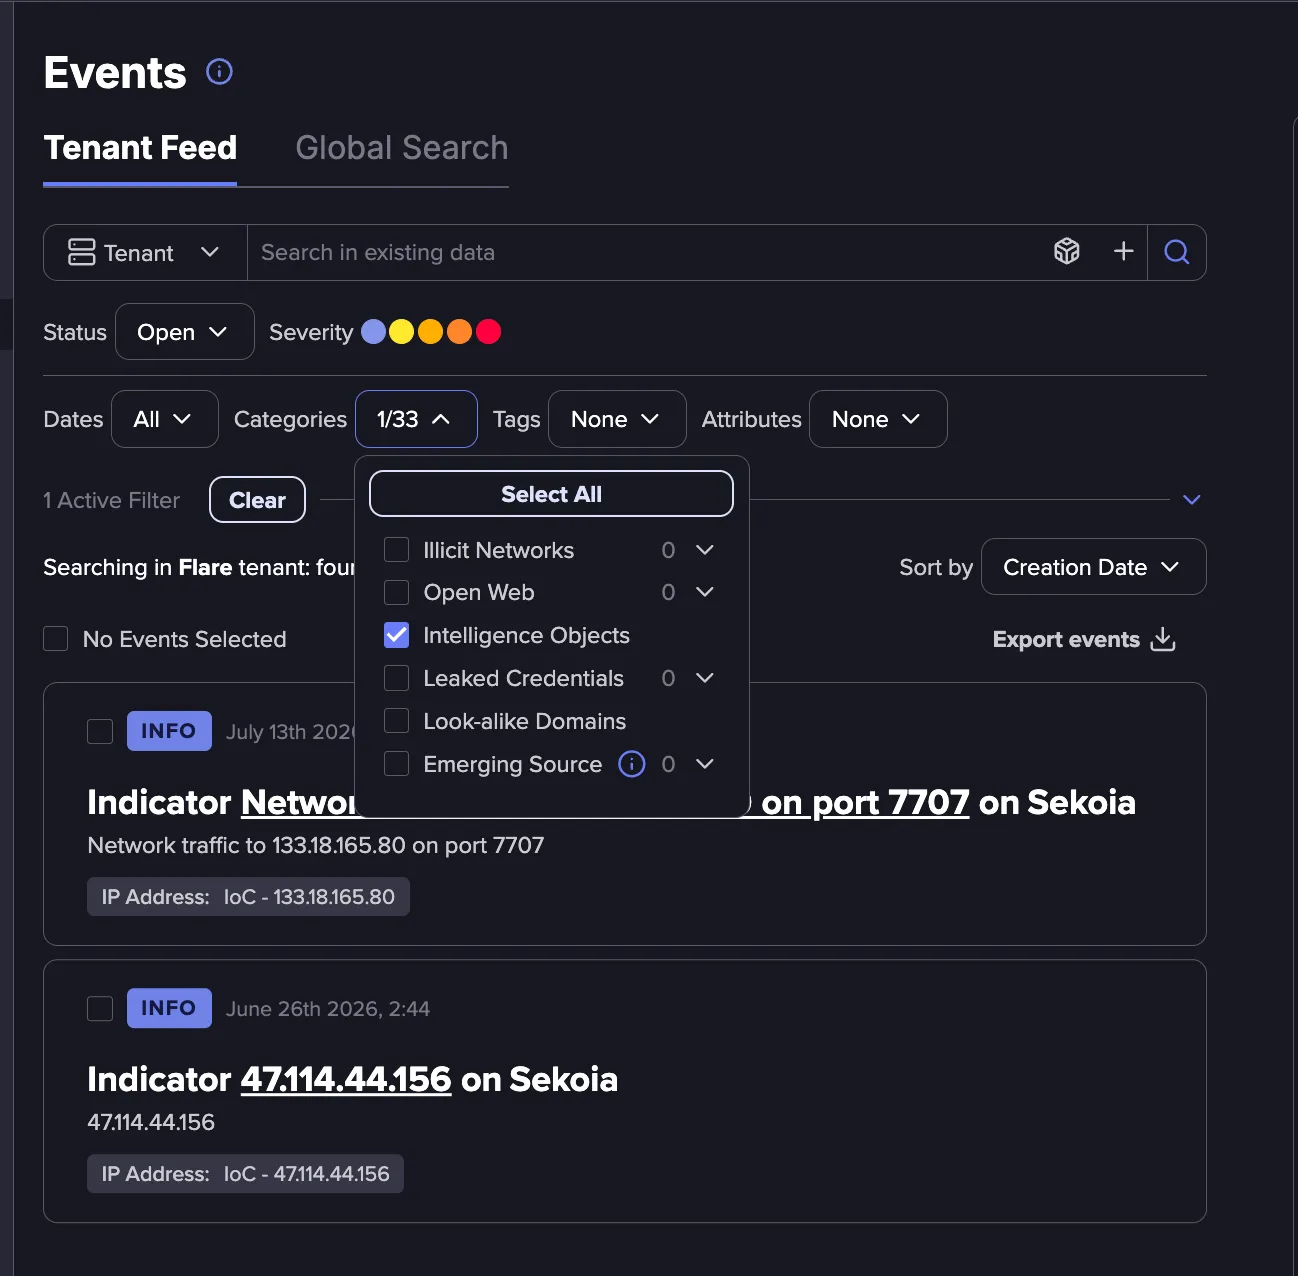Click the Emerging Source info icon
1298x1276 pixels.
632,764
